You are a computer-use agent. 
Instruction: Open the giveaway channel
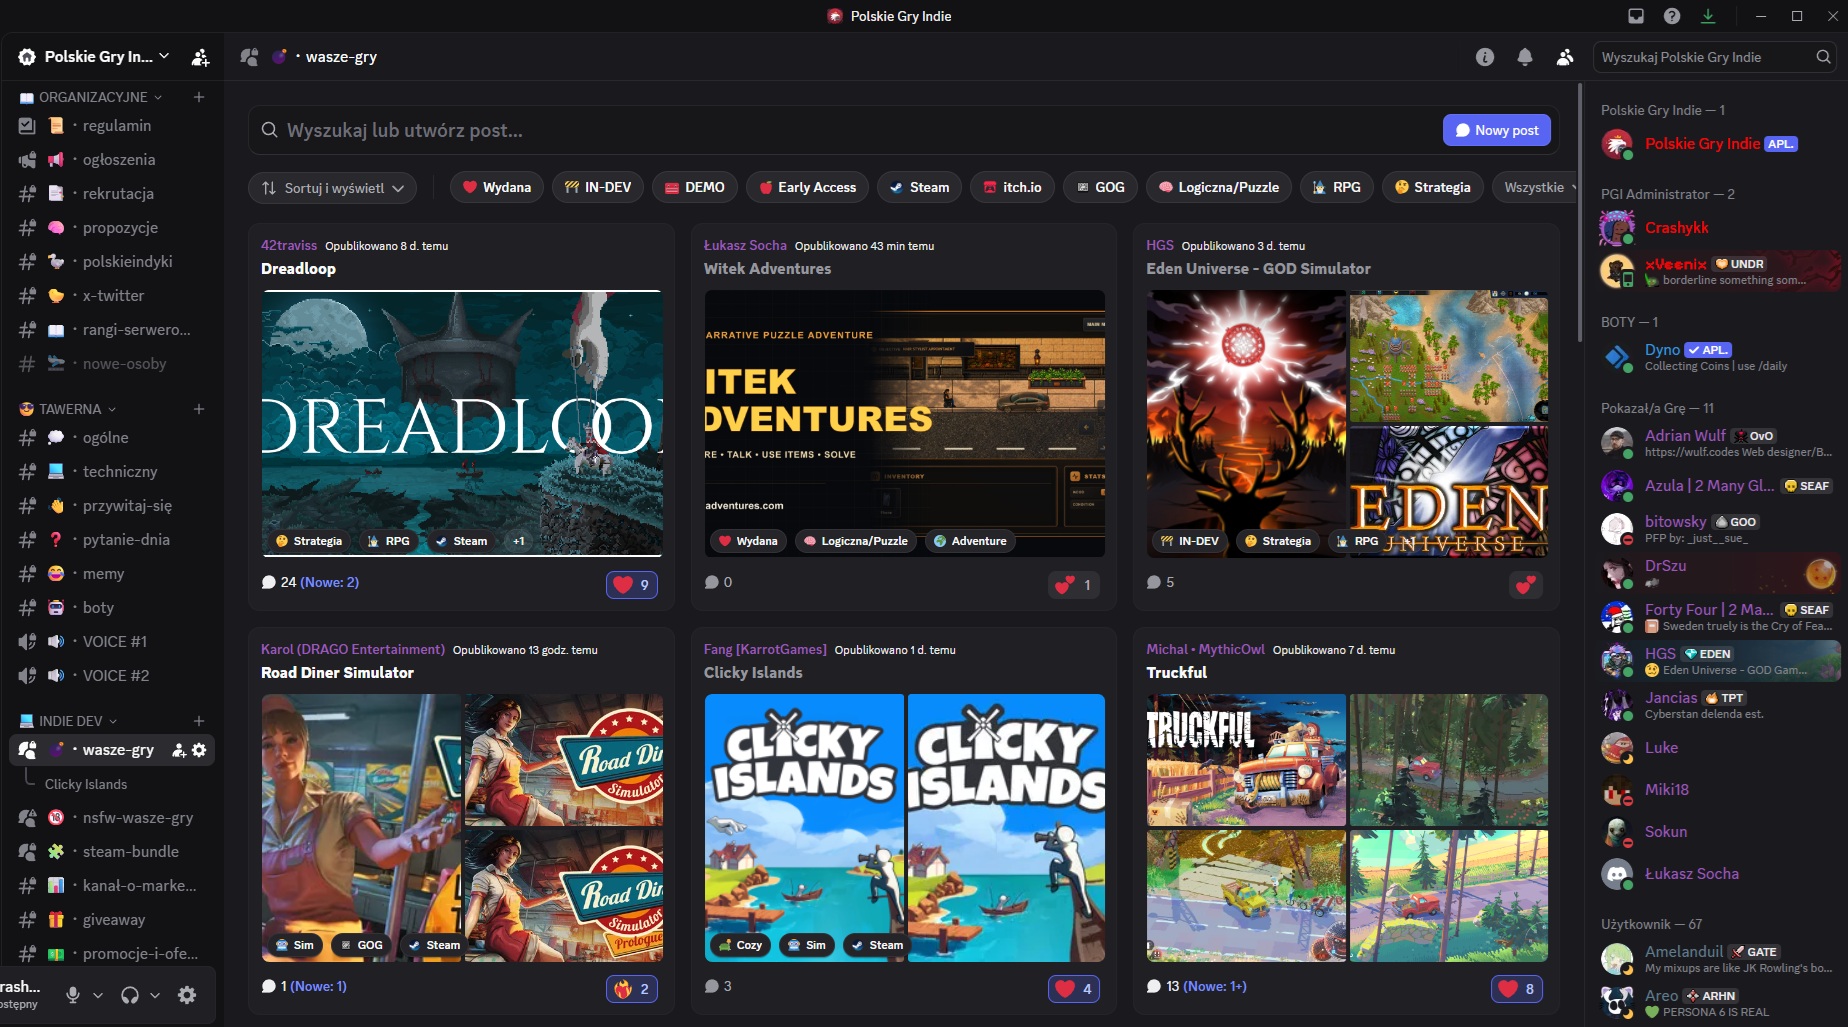[112, 920]
